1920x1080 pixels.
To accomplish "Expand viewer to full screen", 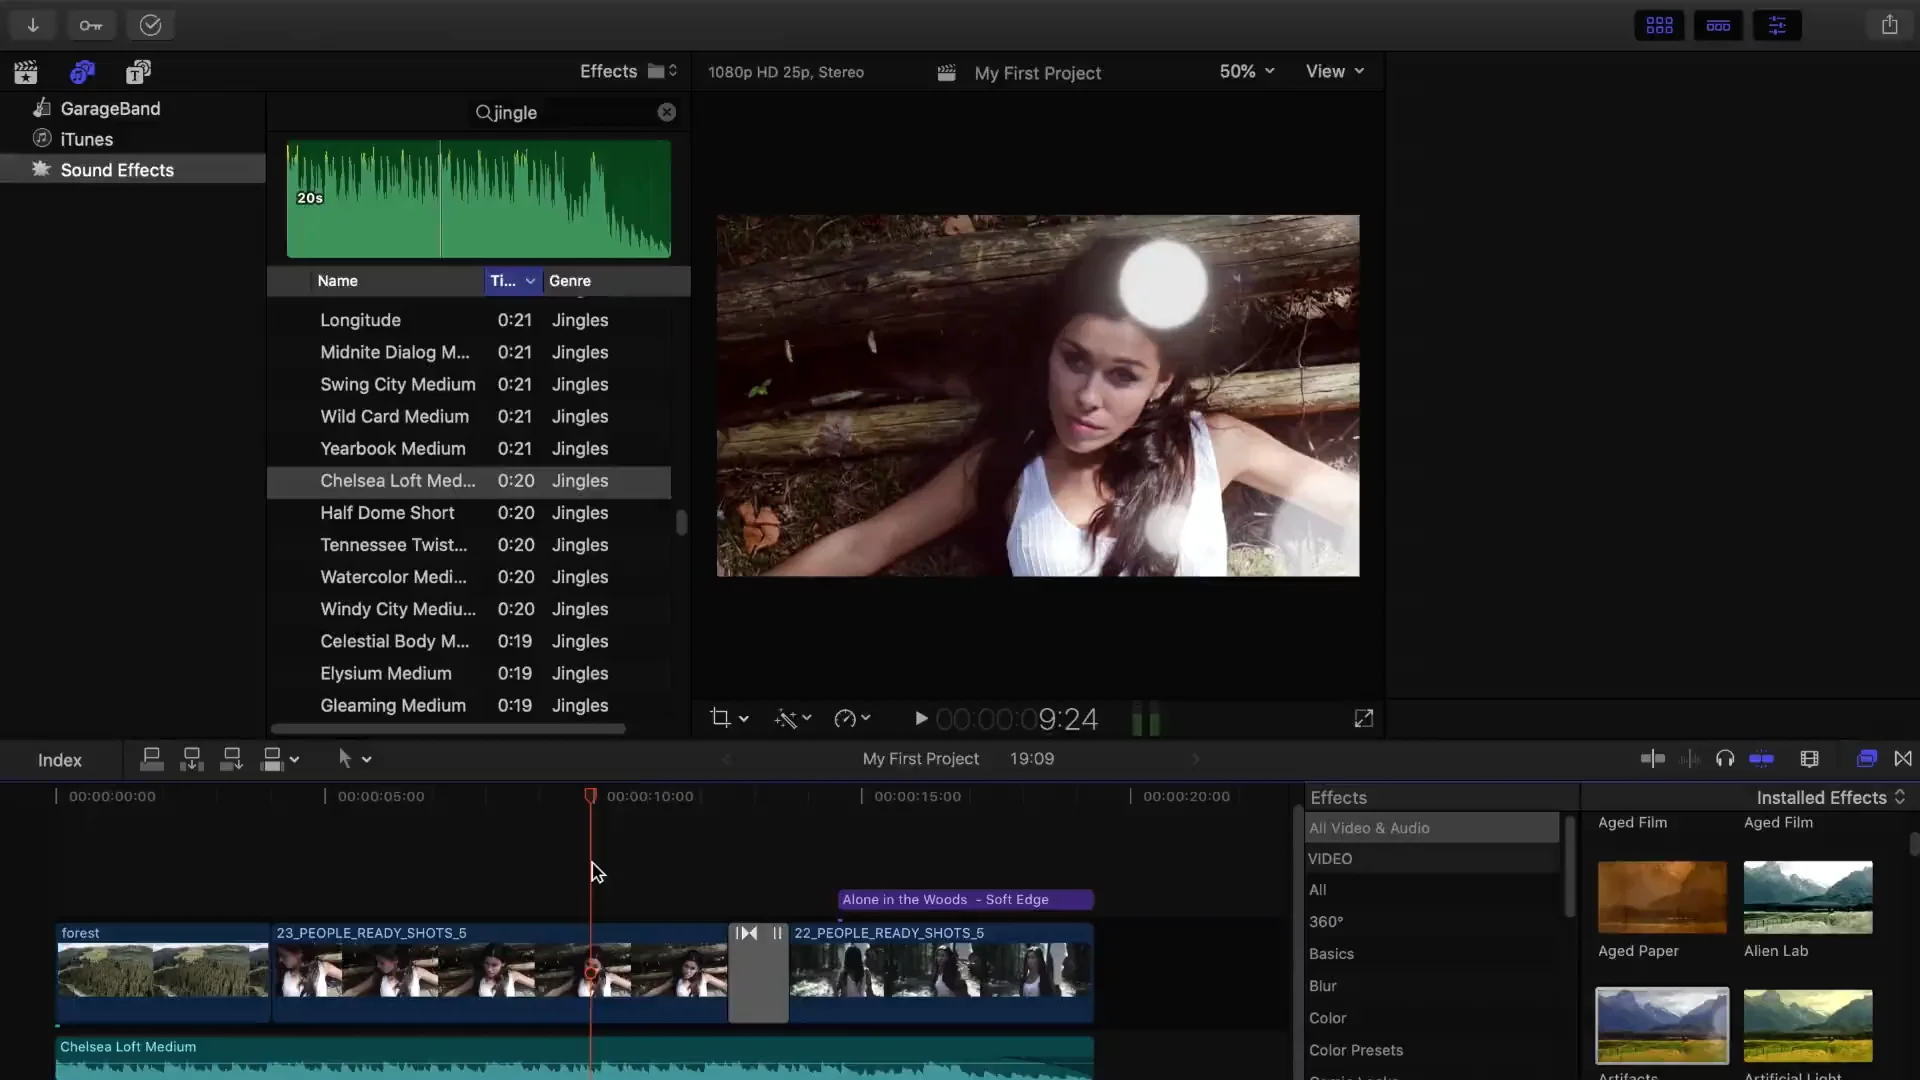I will (1363, 718).
